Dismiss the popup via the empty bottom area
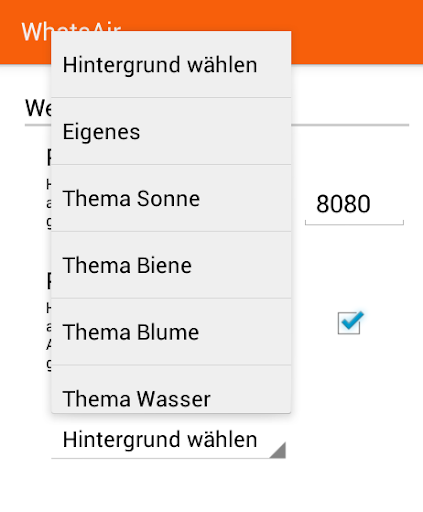 (x=211, y=485)
